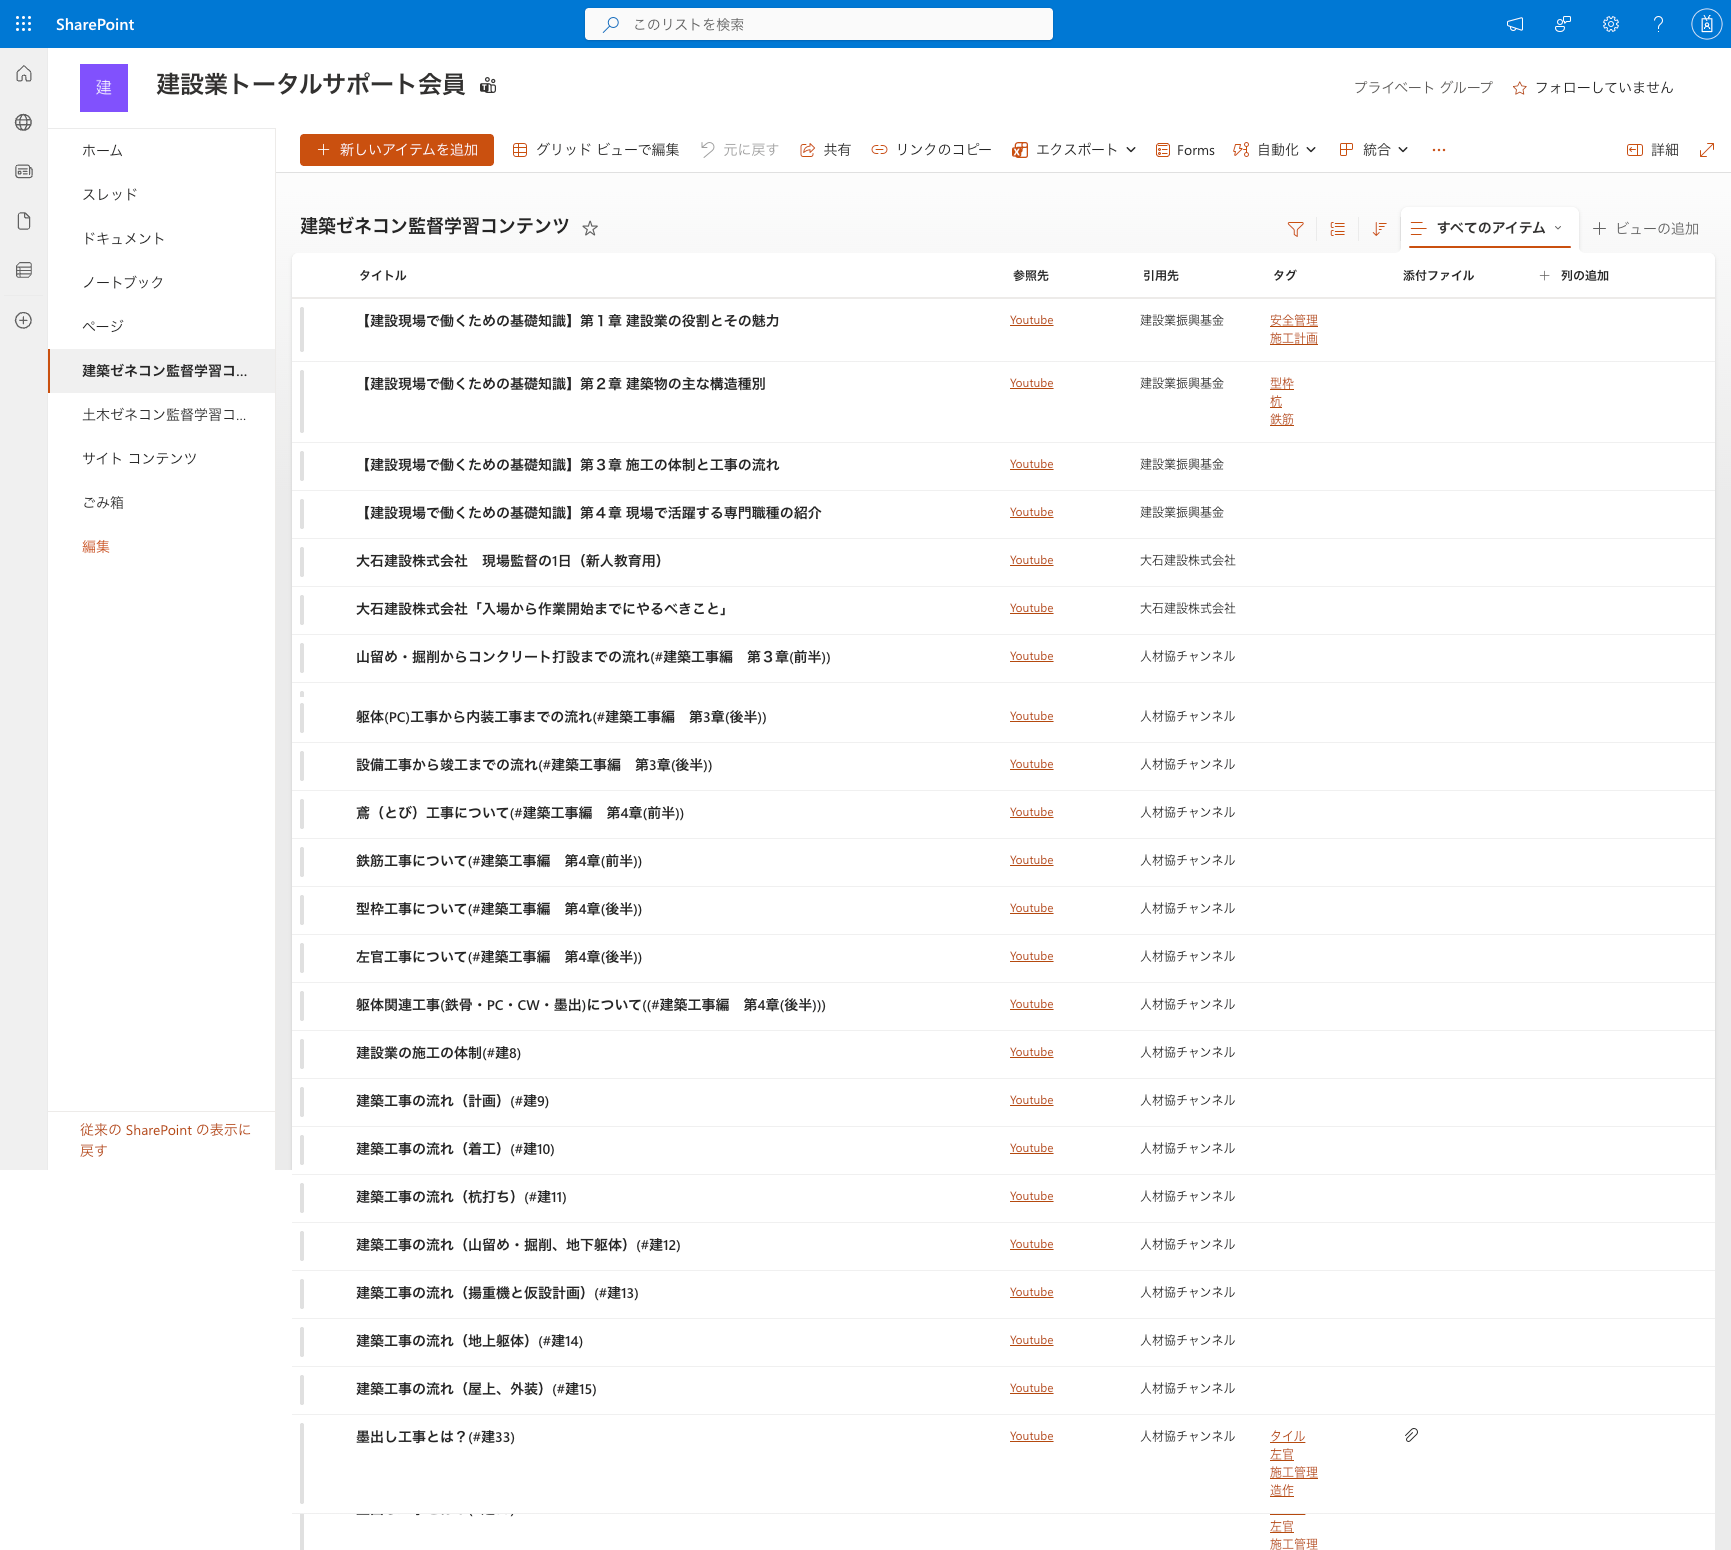1731x1550 pixels.
Task: Open the Create site plus icon in the left rail
Action: tap(24, 320)
